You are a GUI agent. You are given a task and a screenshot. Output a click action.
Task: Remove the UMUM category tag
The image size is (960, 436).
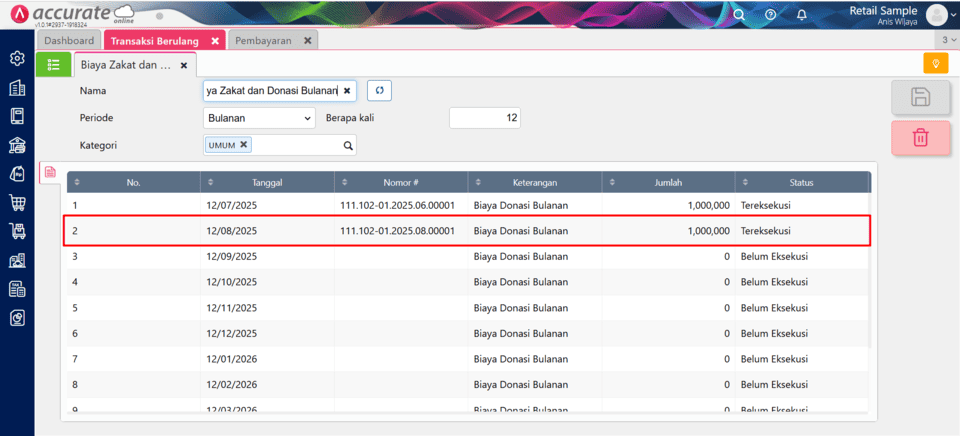[x=244, y=145]
